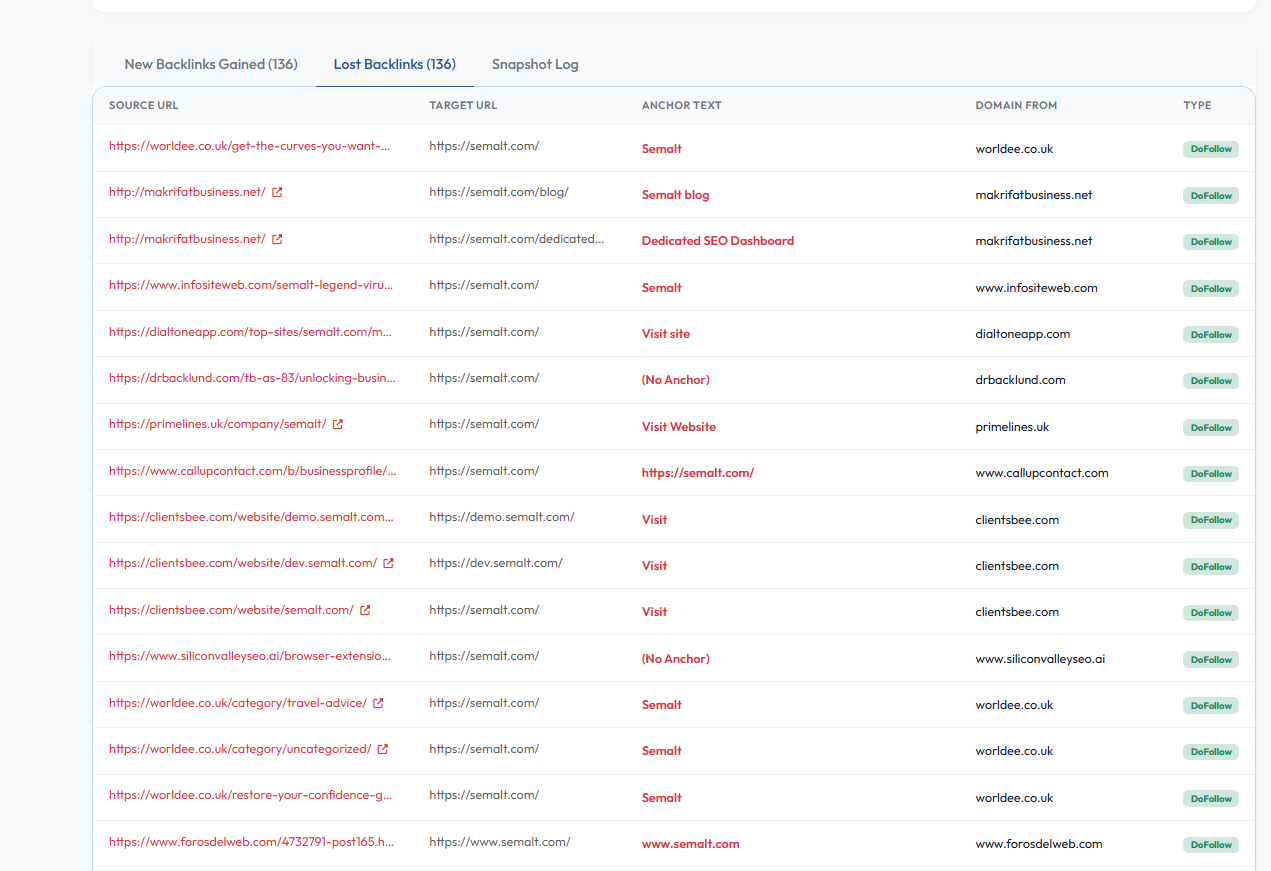Click anchor text https://semalt.com/

(x=698, y=473)
